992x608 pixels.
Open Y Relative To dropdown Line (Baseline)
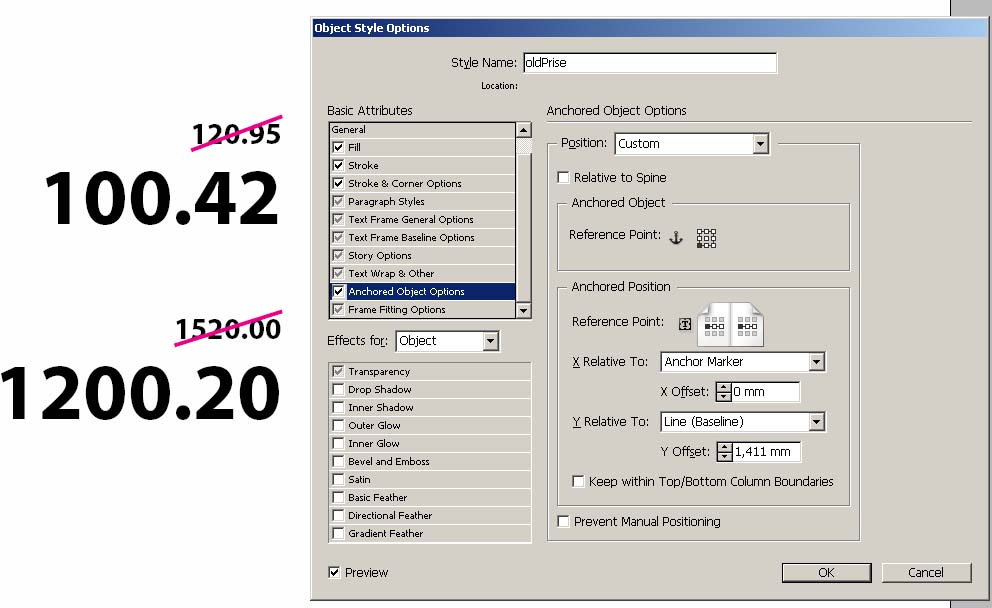click(x=743, y=422)
